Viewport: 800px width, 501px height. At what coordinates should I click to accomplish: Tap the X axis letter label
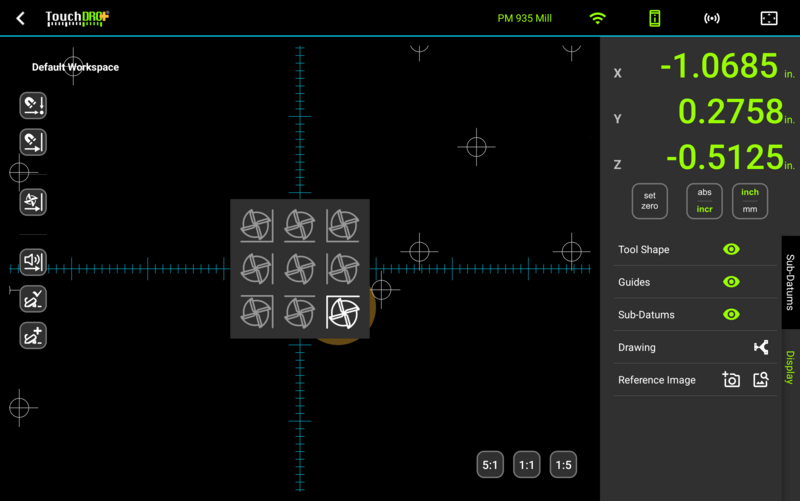(617, 73)
